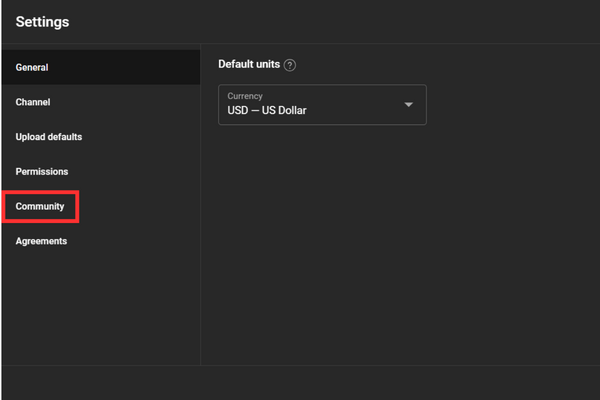The width and height of the screenshot is (600, 400).
Task: Click the dialog footer bar at bottom
Action: point(300,382)
